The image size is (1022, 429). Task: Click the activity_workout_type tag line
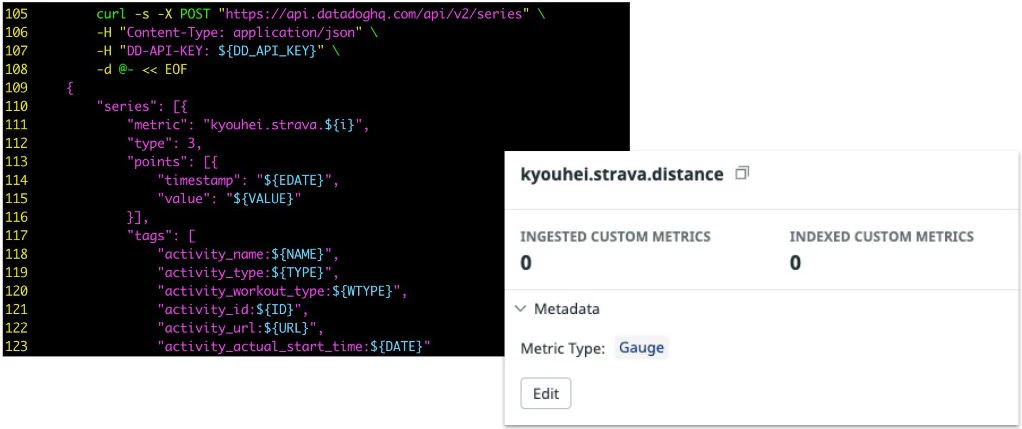pos(283,291)
